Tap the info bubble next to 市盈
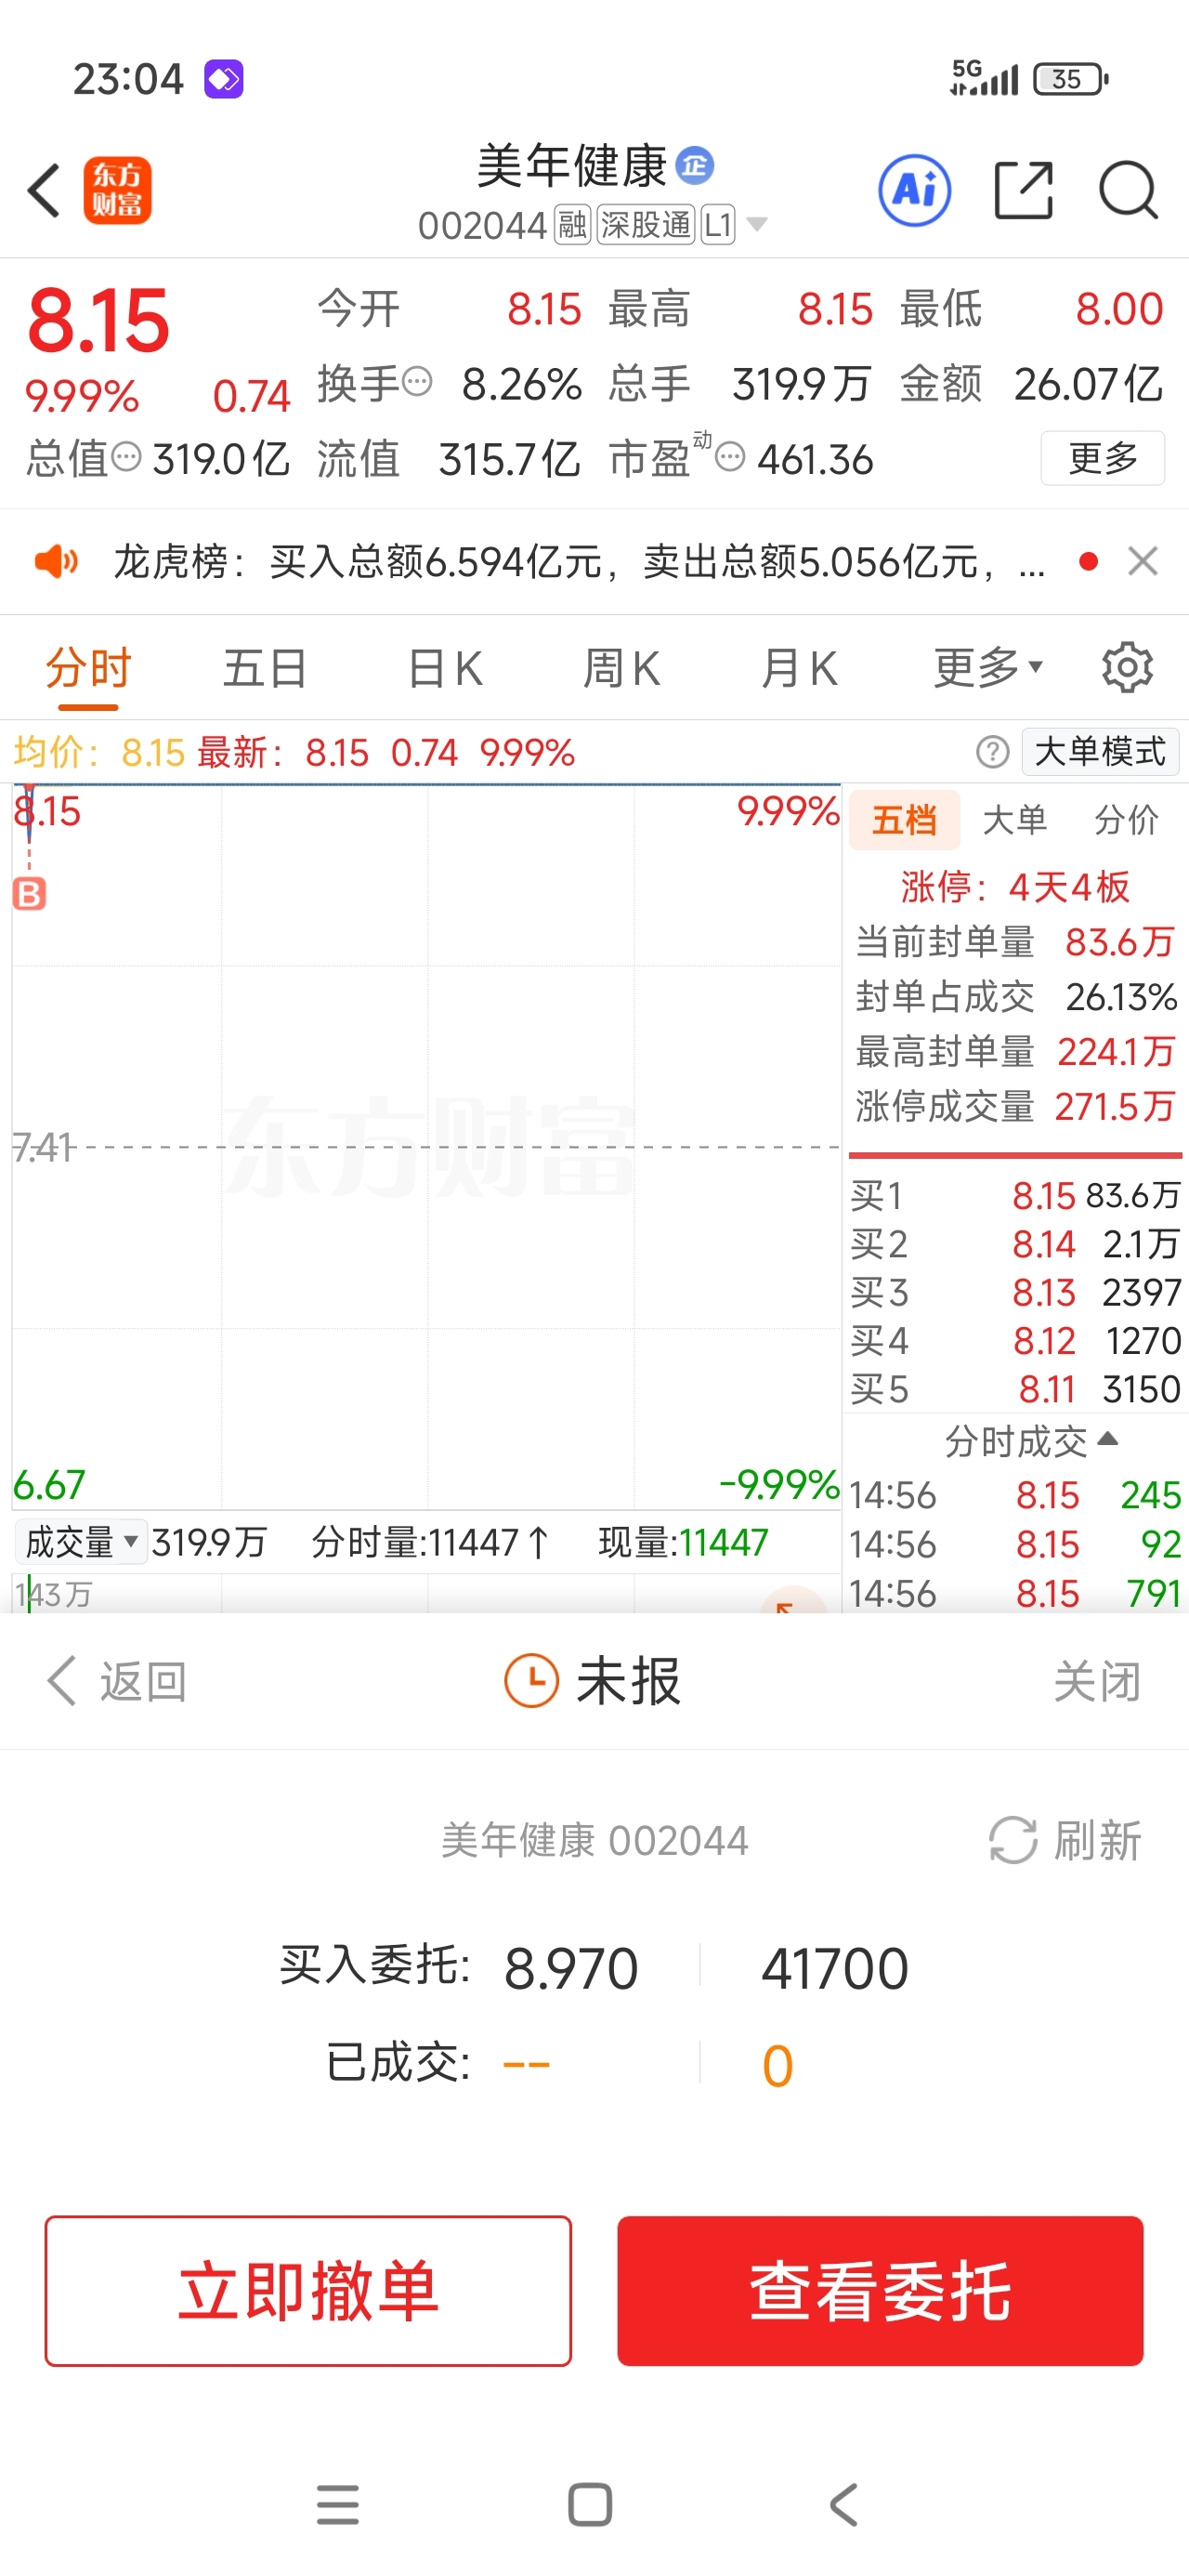The width and height of the screenshot is (1189, 2576). tap(730, 457)
